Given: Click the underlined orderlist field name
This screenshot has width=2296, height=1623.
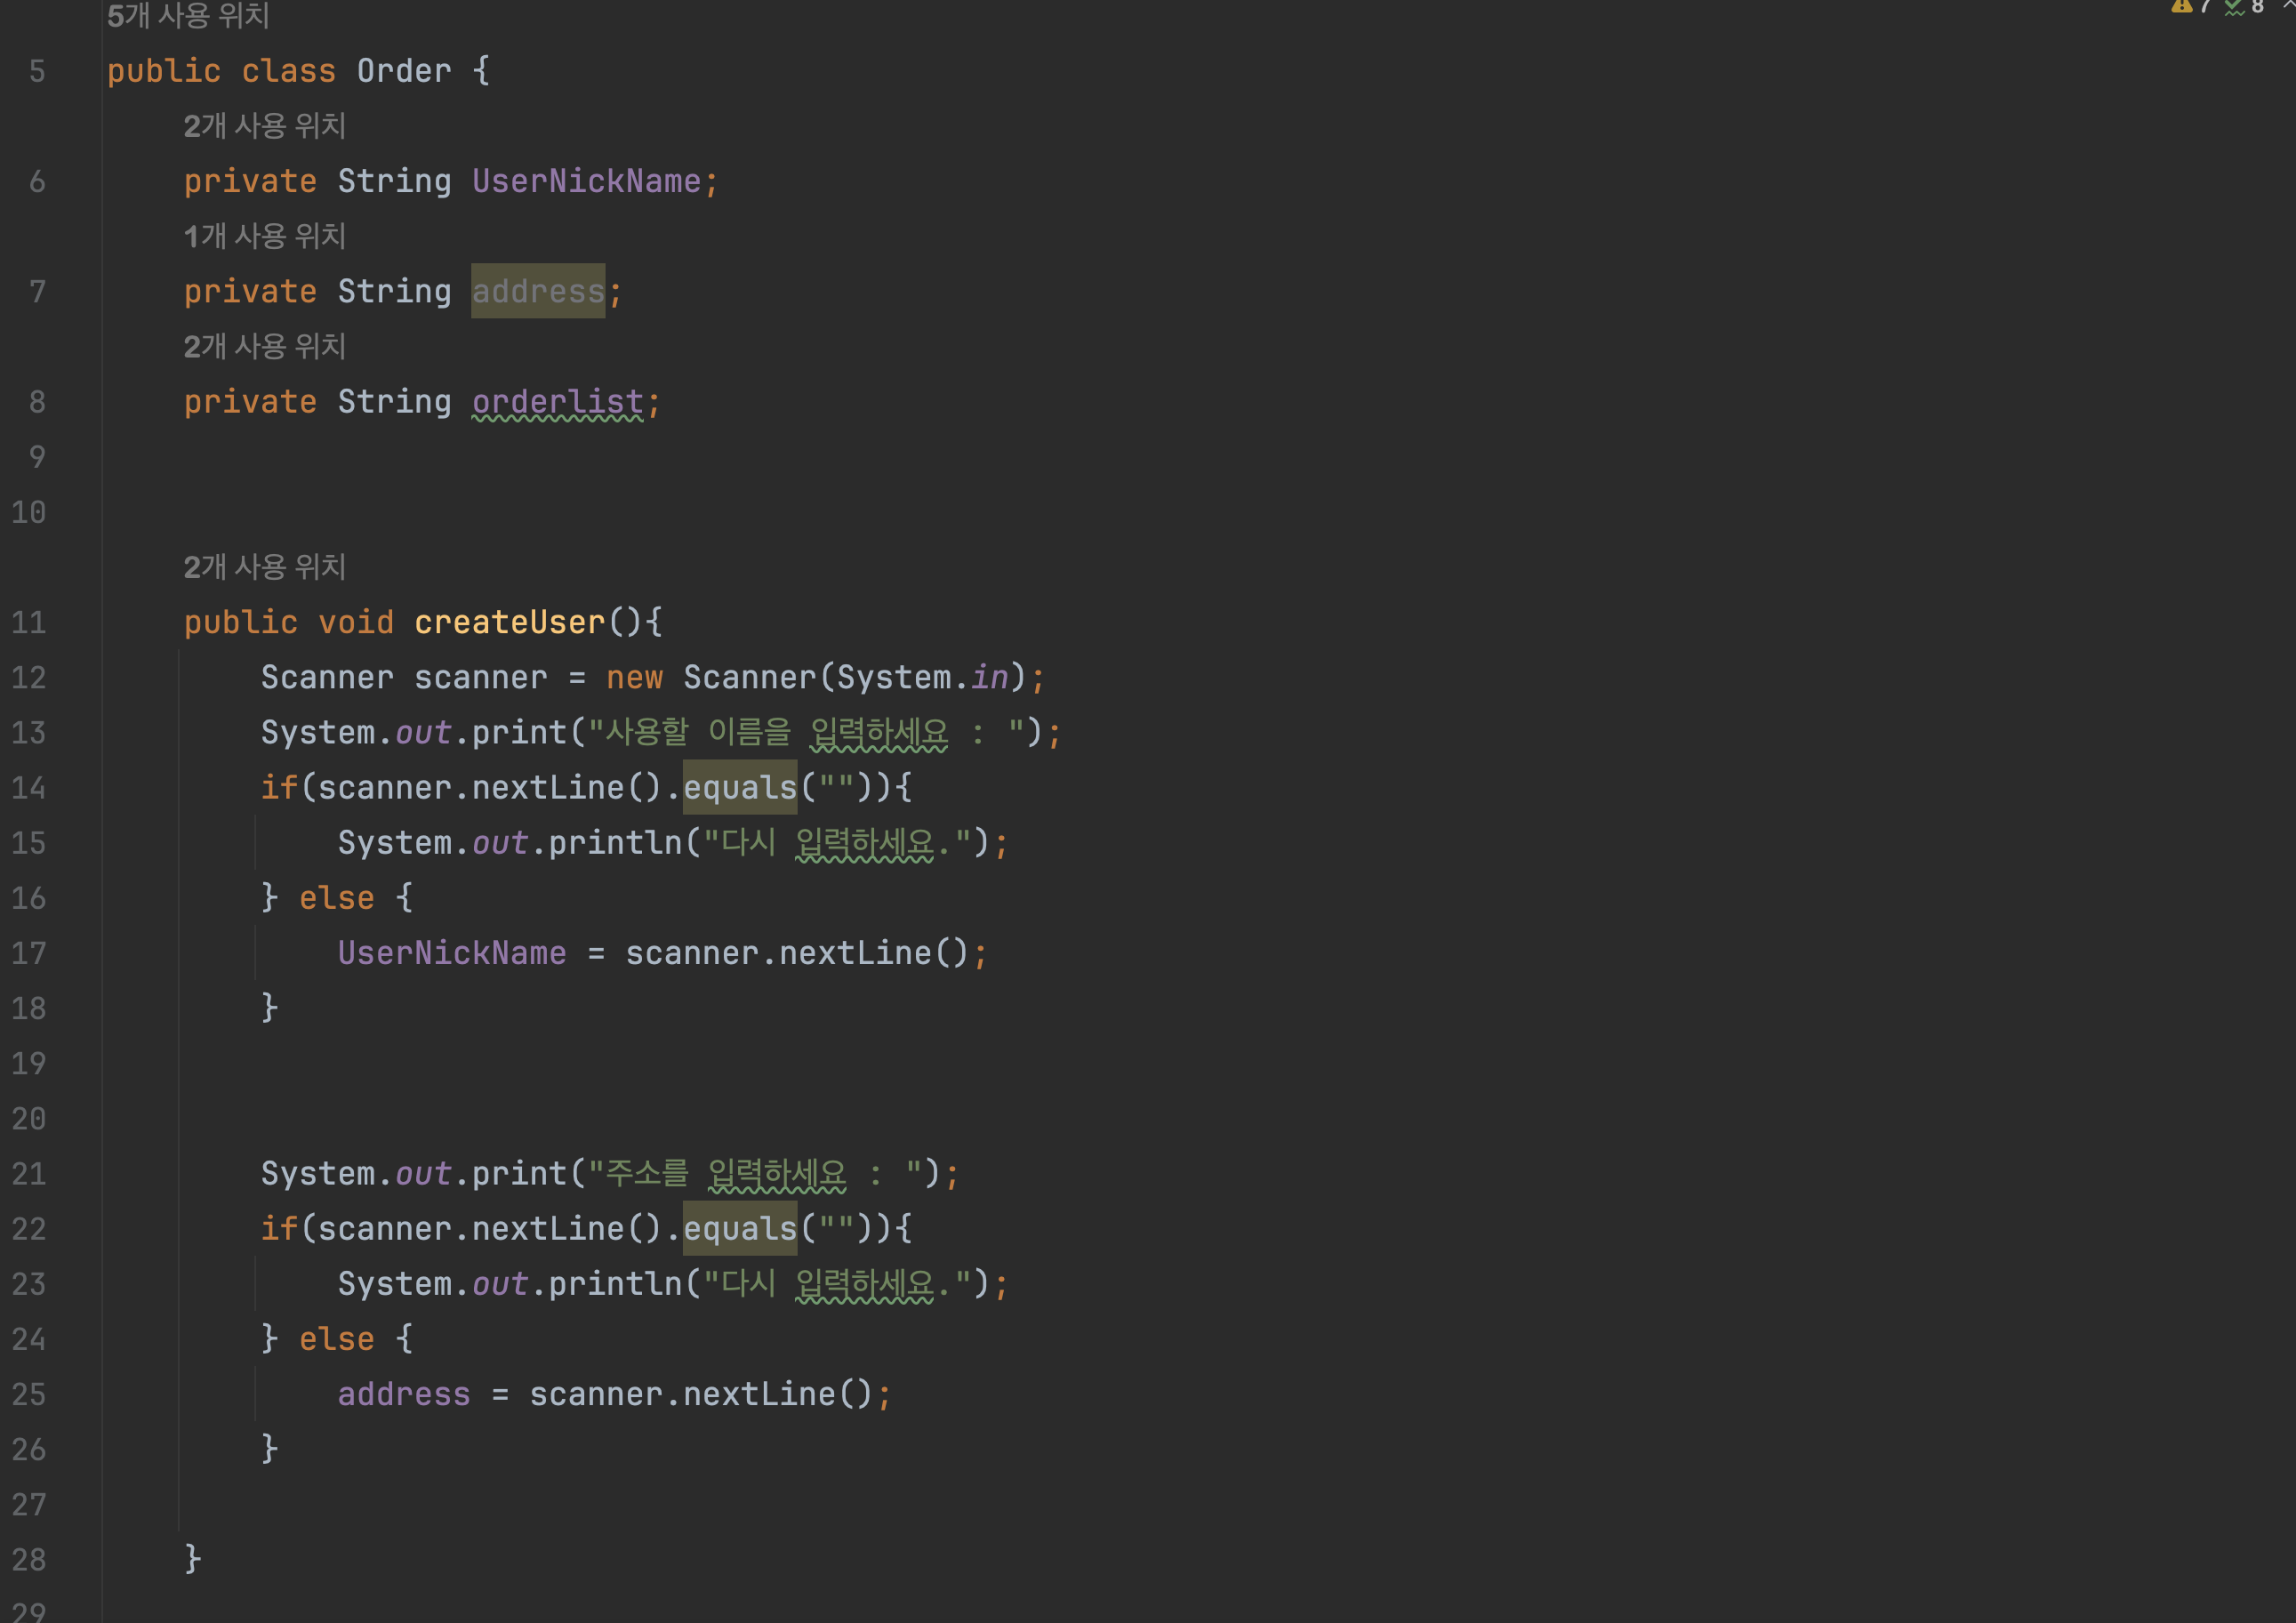Looking at the screenshot, I should tap(558, 402).
